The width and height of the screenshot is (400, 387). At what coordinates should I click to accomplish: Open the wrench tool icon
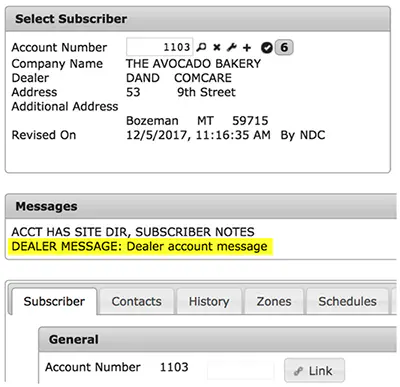coord(232,47)
